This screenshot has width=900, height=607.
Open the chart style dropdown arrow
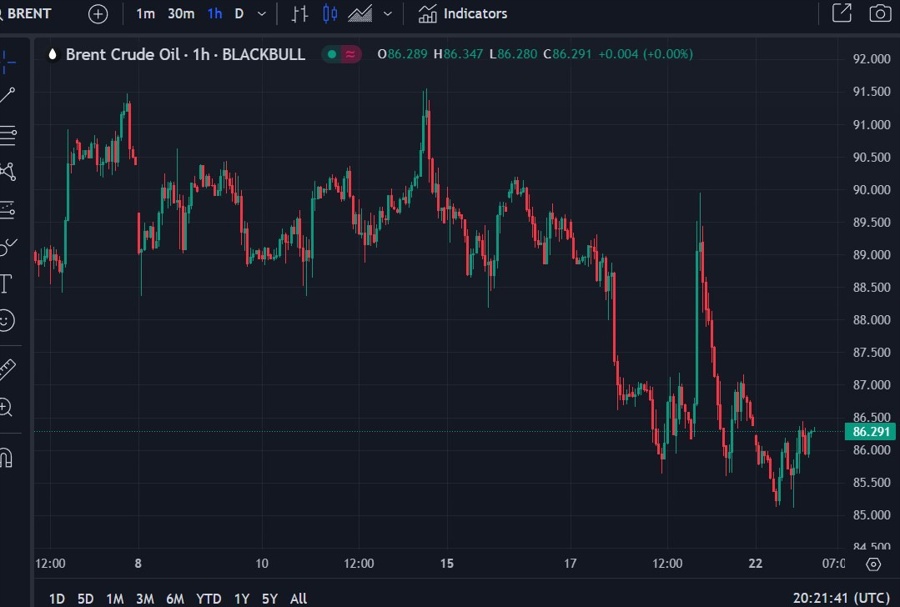(x=388, y=14)
